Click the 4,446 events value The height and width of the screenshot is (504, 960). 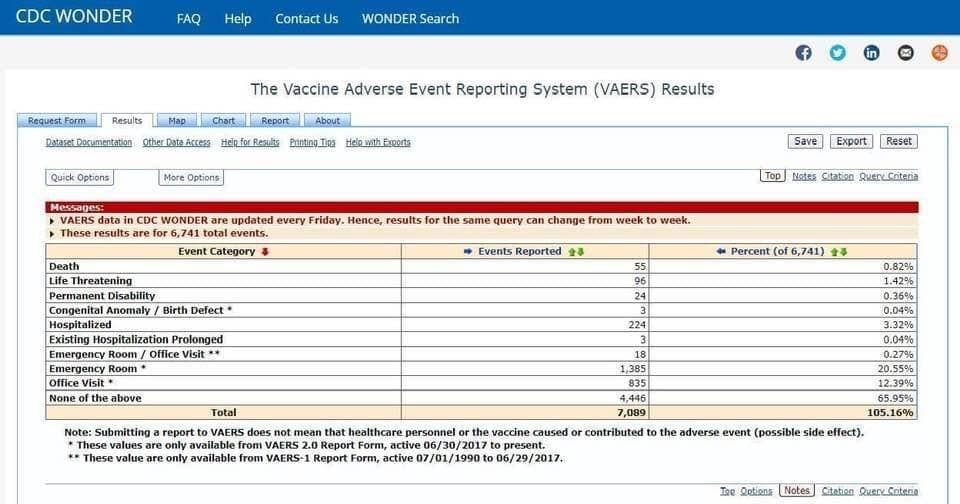click(x=632, y=398)
